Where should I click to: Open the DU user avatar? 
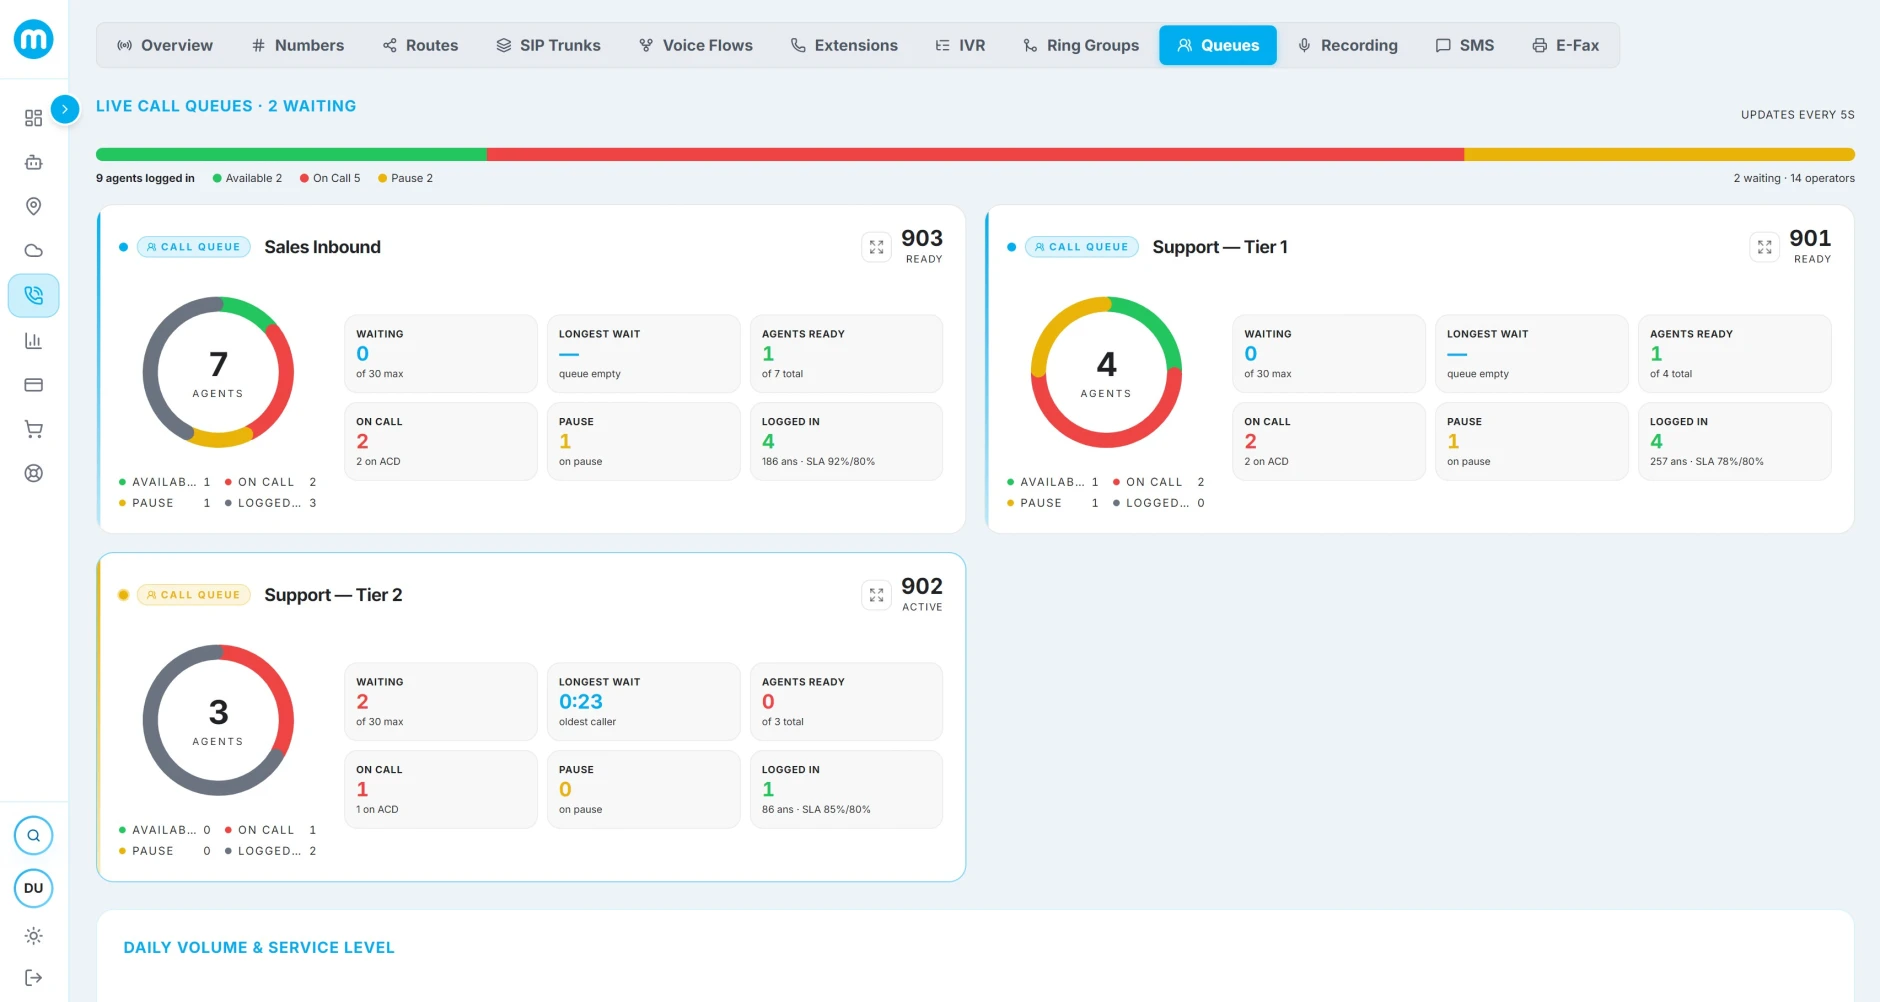[x=33, y=888]
